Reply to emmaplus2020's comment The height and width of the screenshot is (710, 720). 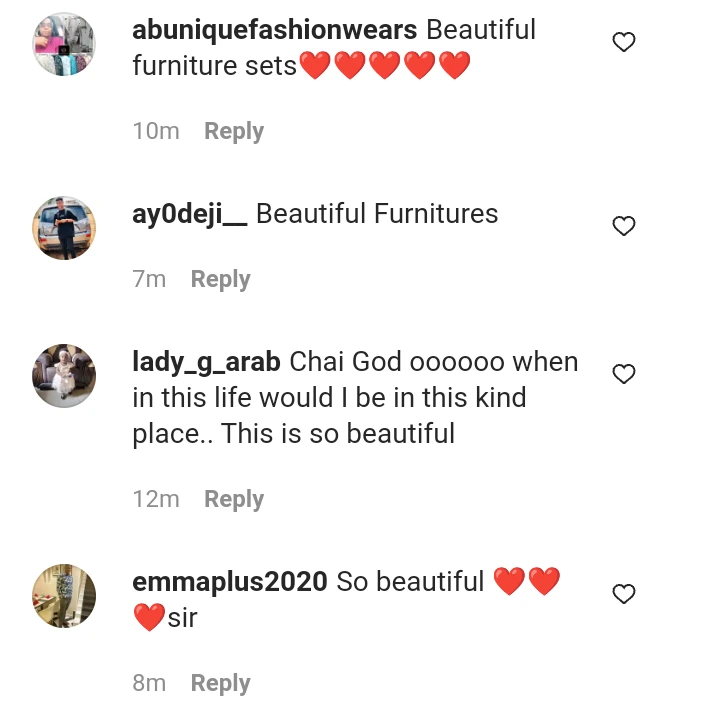(220, 683)
